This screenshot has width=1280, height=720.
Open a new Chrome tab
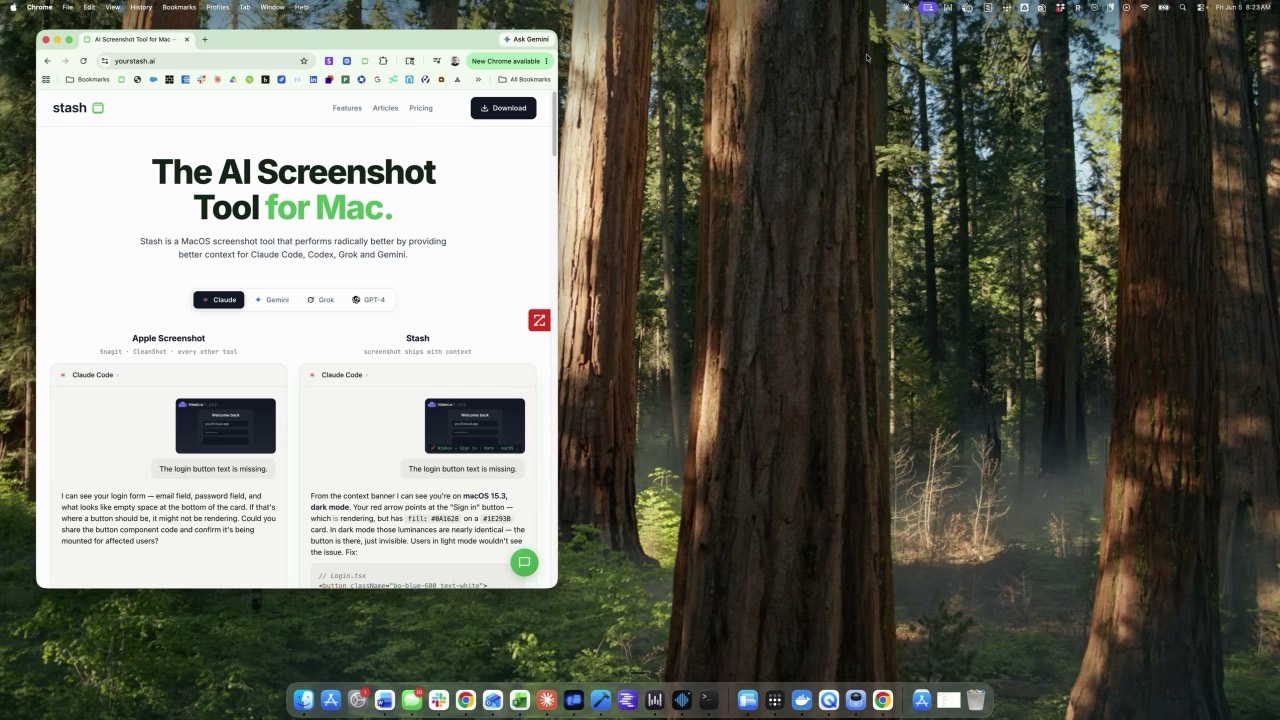pos(205,40)
